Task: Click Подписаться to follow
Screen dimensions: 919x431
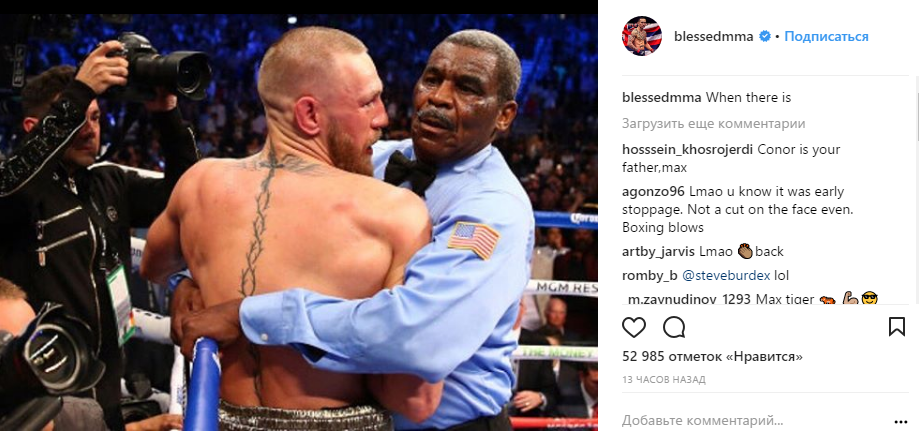Action: tap(826, 36)
